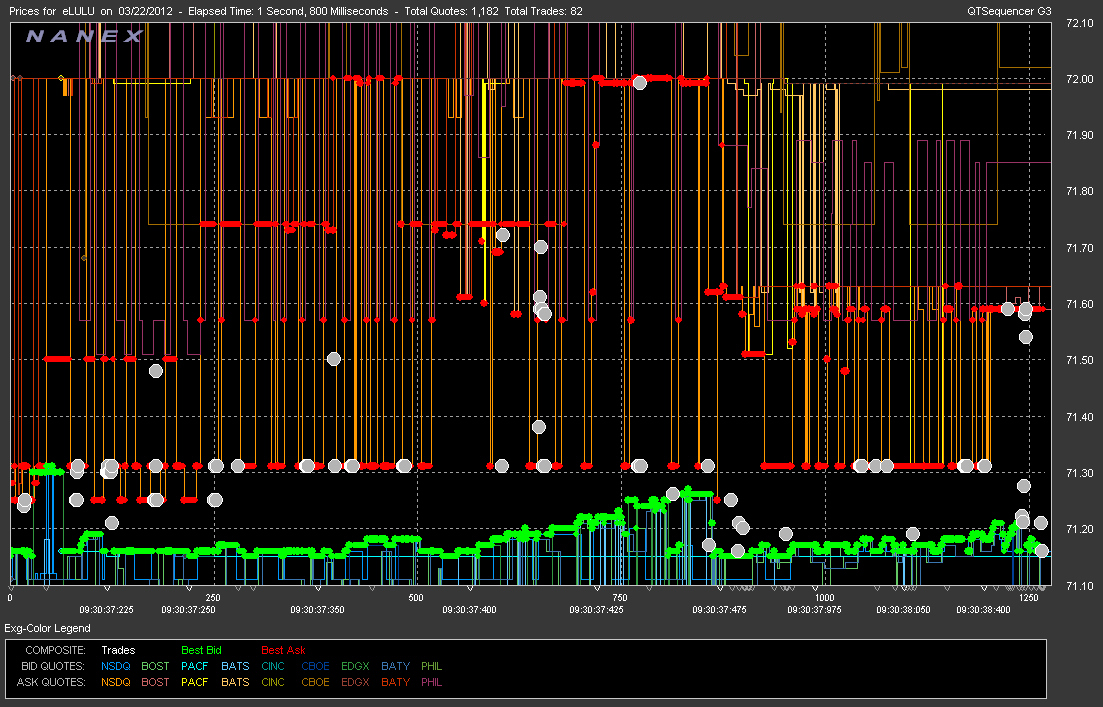Viewport: 1103px width, 707px height.
Task: Pick CINC in the BID QUOTES row
Action: click(273, 666)
